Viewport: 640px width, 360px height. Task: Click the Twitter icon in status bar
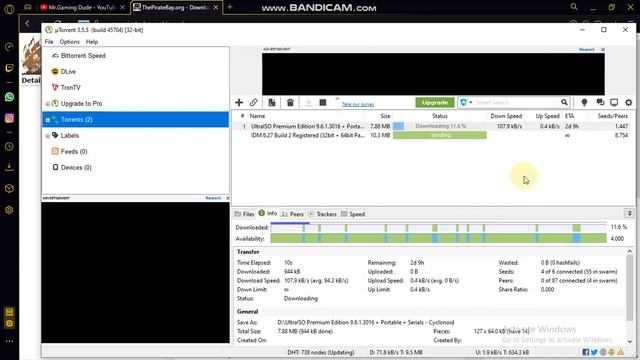(x=594, y=352)
